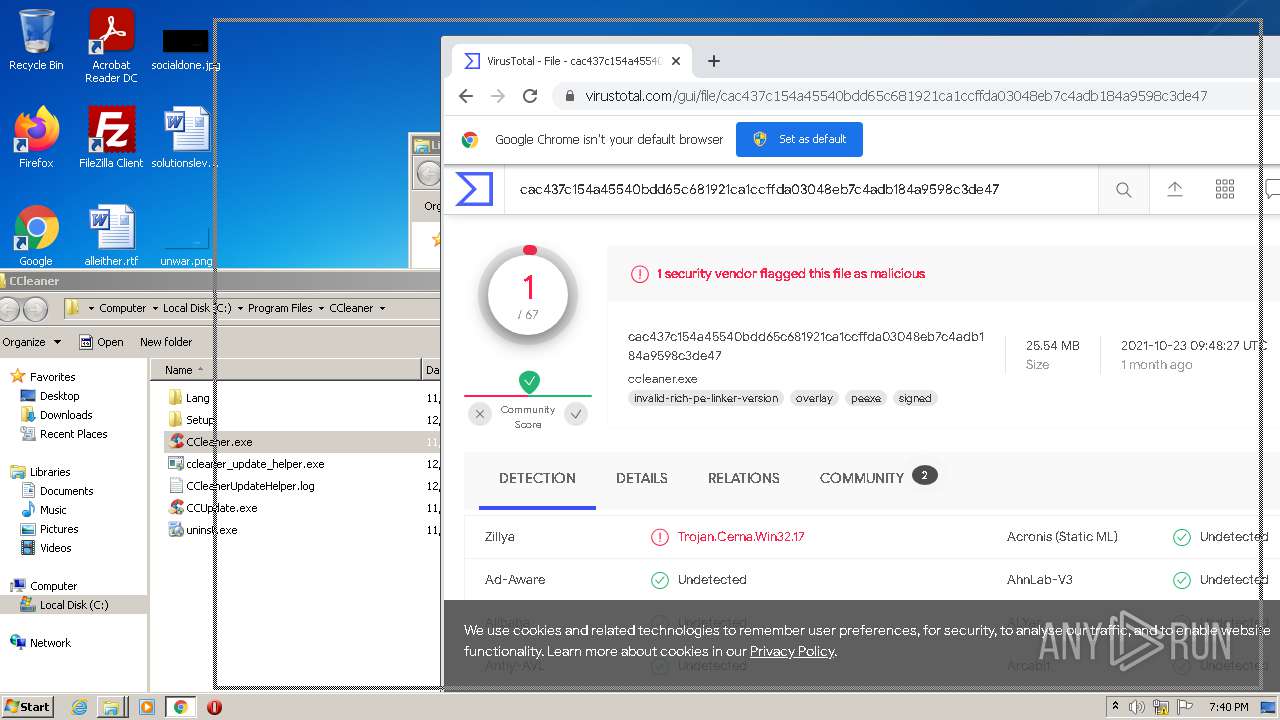1280x720 pixels.
Task: Click the overlay tag
Action: point(814,398)
